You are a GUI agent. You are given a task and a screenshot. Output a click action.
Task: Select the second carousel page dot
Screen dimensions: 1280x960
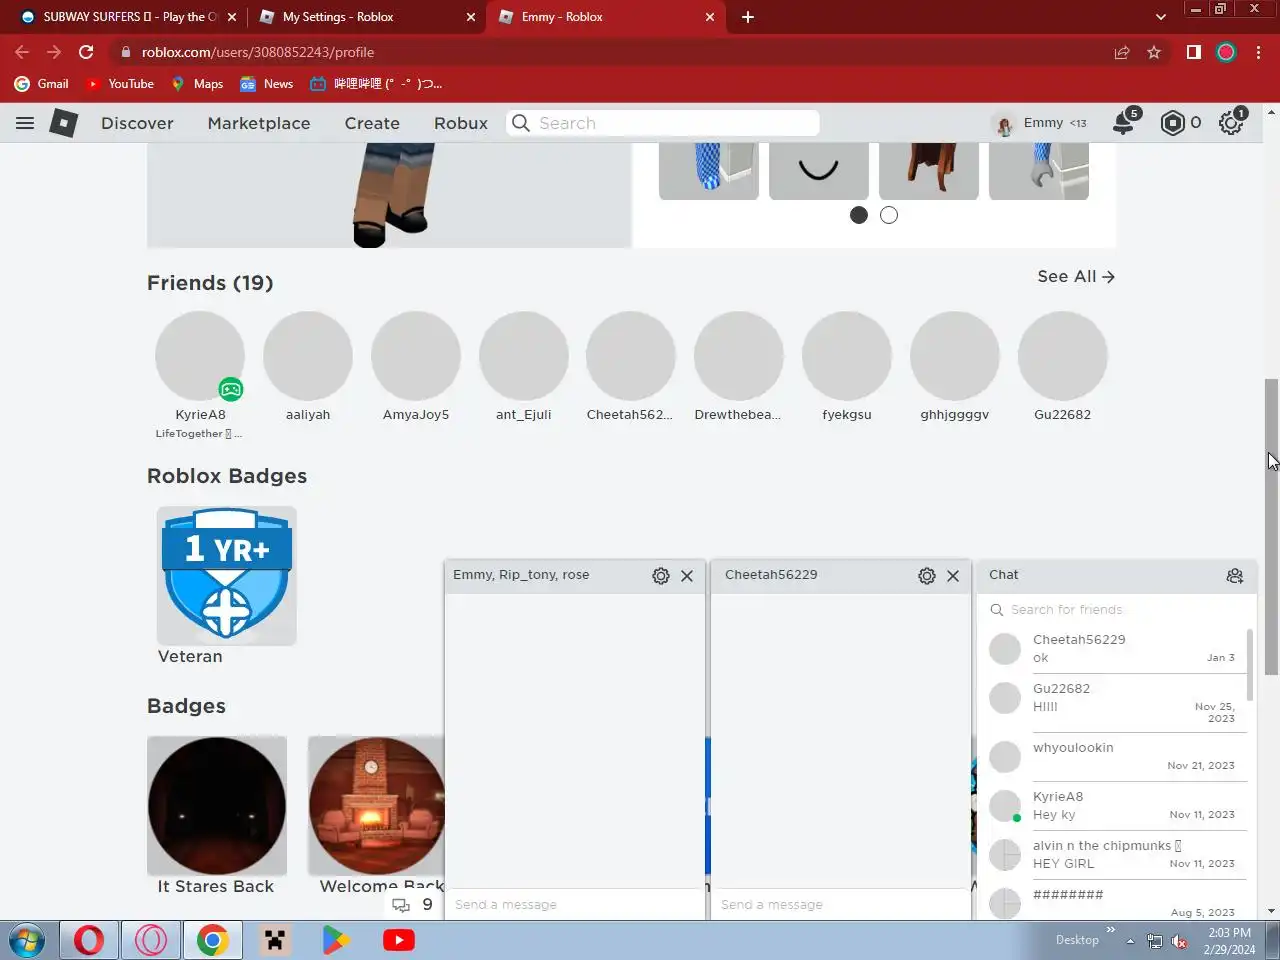tap(889, 215)
